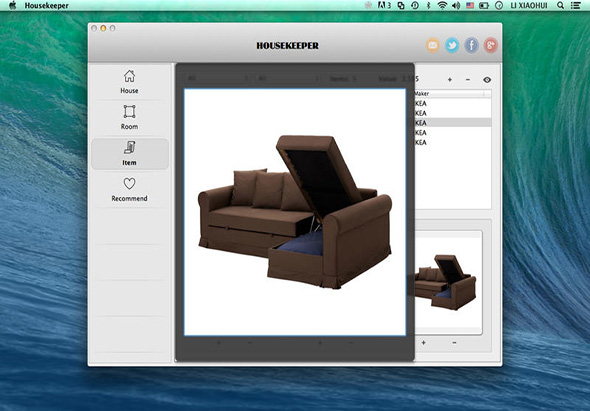Add an item with top plus icon
The height and width of the screenshot is (411, 590).
(x=450, y=80)
